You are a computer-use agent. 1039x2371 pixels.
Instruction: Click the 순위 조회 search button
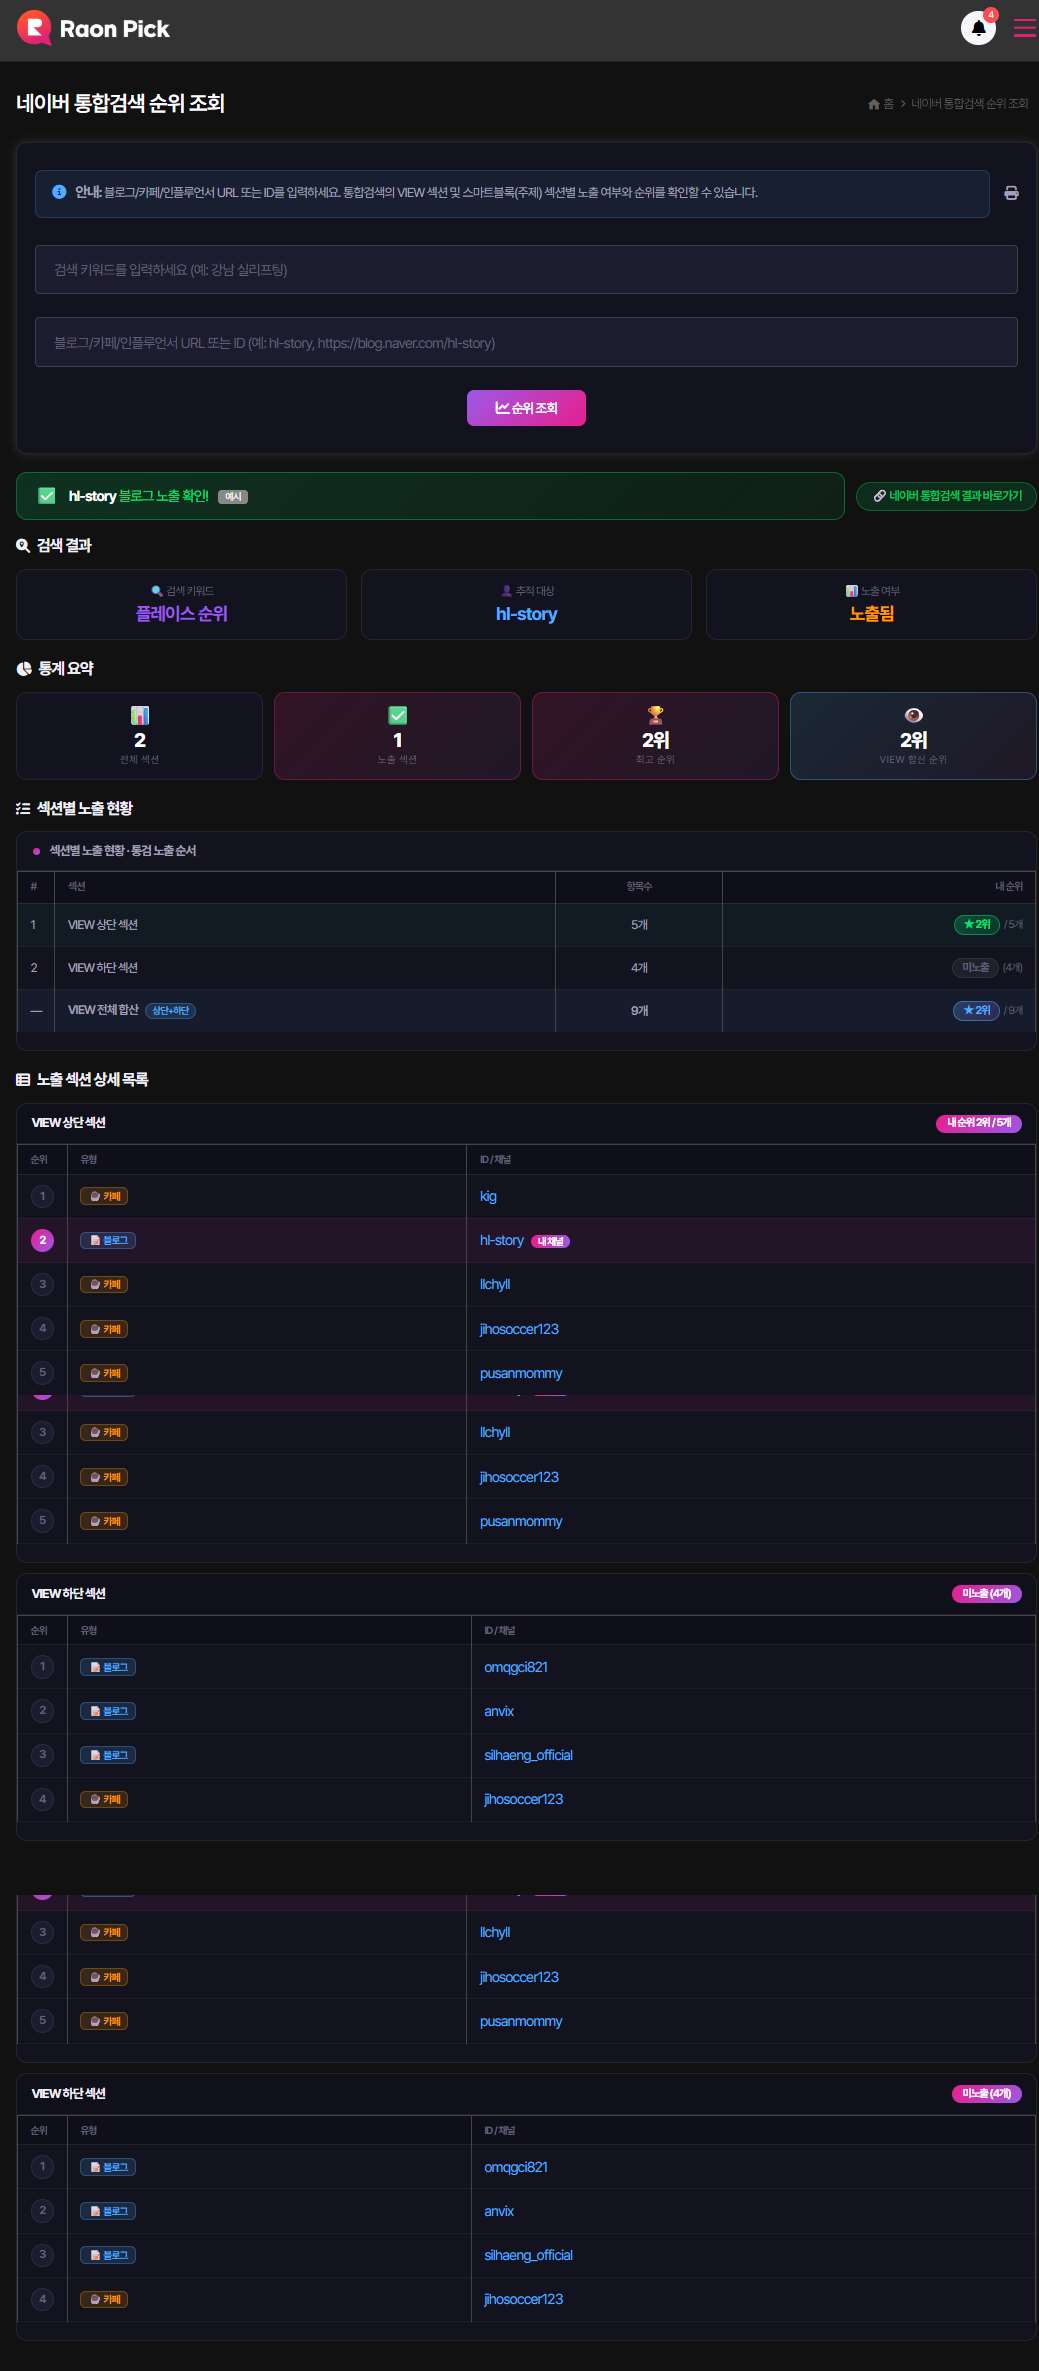point(526,408)
